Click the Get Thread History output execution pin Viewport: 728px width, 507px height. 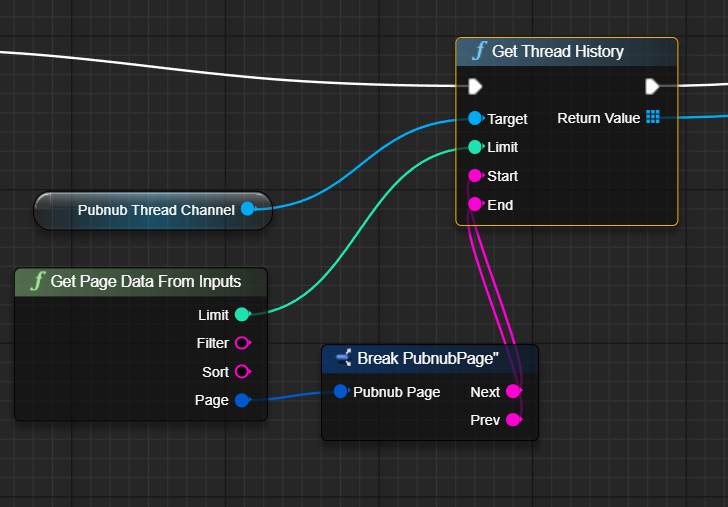(652, 86)
